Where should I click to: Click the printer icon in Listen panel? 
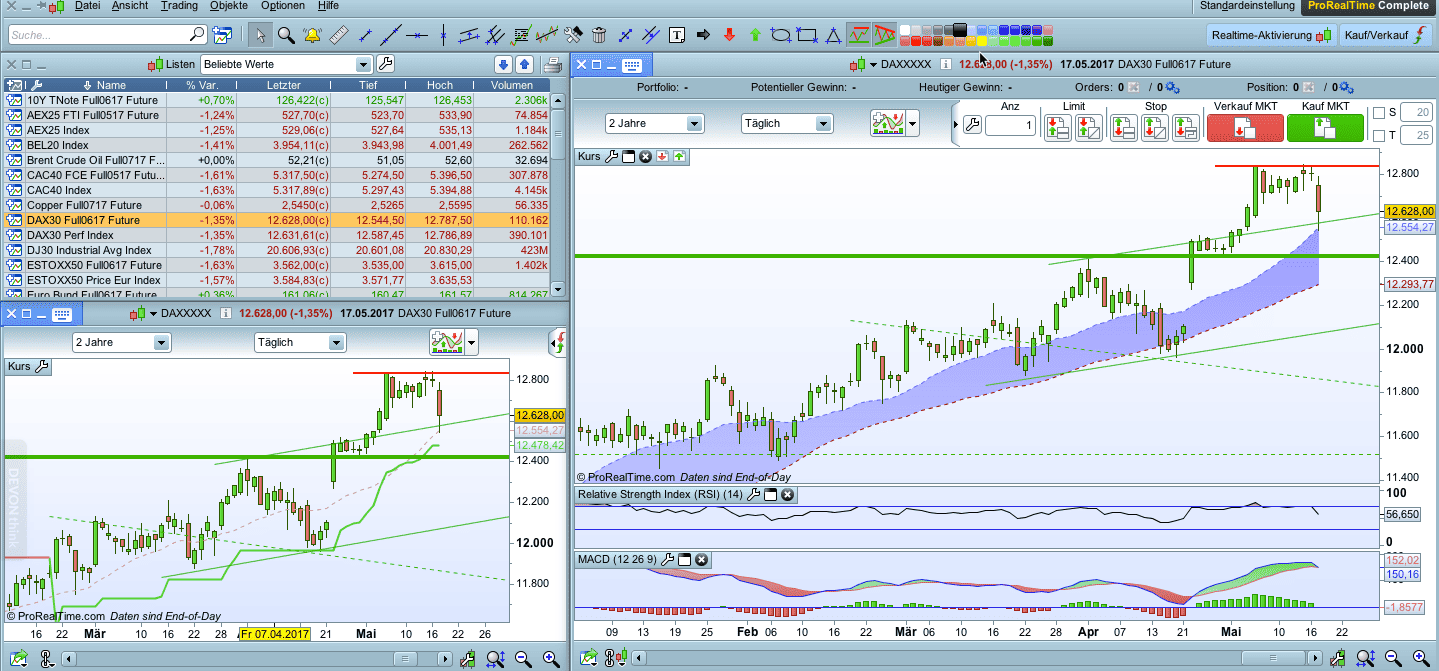(x=552, y=65)
